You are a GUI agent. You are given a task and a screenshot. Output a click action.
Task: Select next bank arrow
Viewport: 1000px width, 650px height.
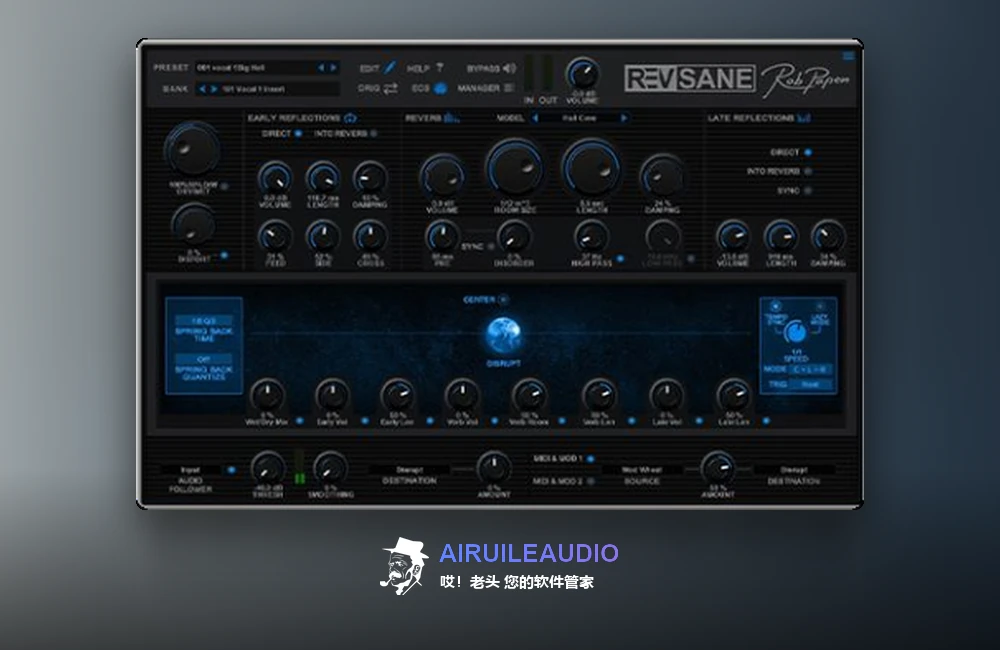(x=214, y=89)
